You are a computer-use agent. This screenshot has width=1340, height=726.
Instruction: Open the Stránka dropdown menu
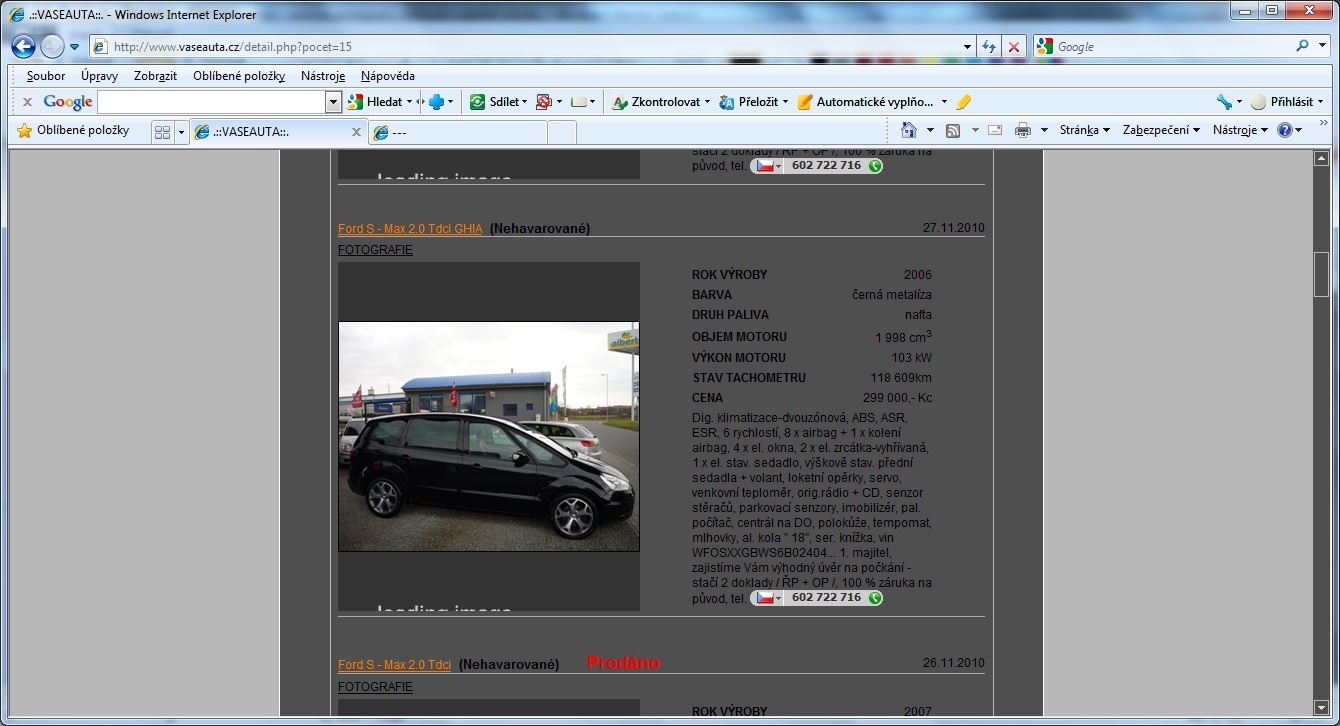coord(1084,130)
